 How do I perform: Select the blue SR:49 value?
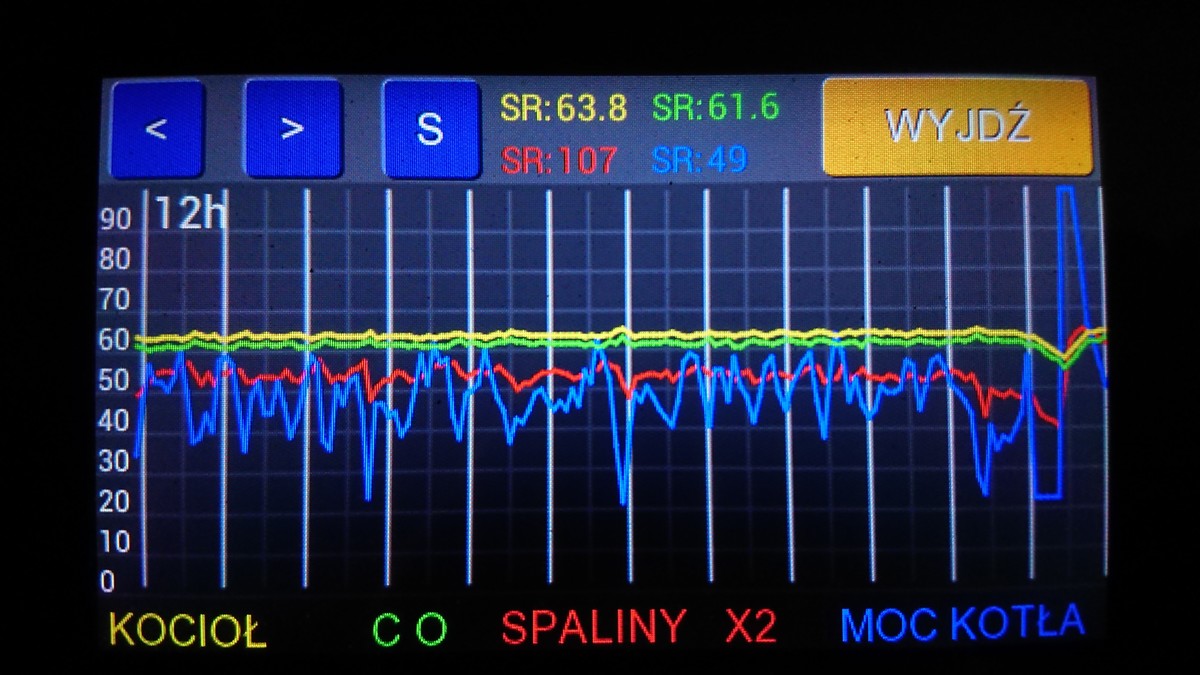click(x=701, y=159)
